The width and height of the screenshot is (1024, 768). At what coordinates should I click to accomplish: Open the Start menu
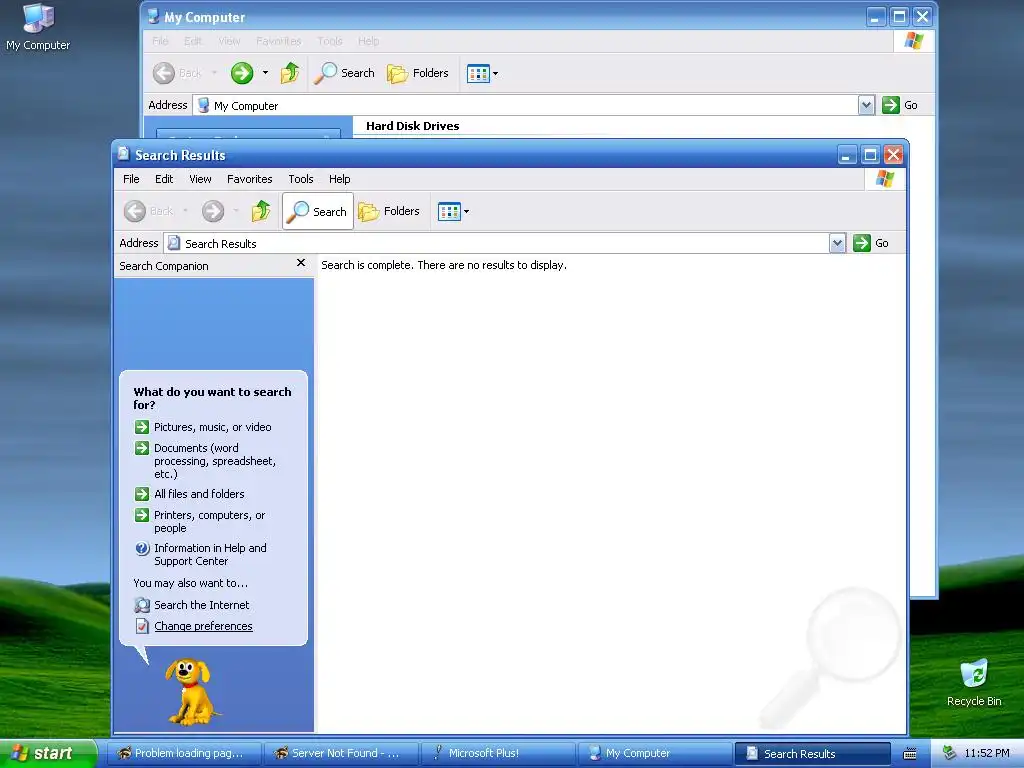[x=47, y=753]
